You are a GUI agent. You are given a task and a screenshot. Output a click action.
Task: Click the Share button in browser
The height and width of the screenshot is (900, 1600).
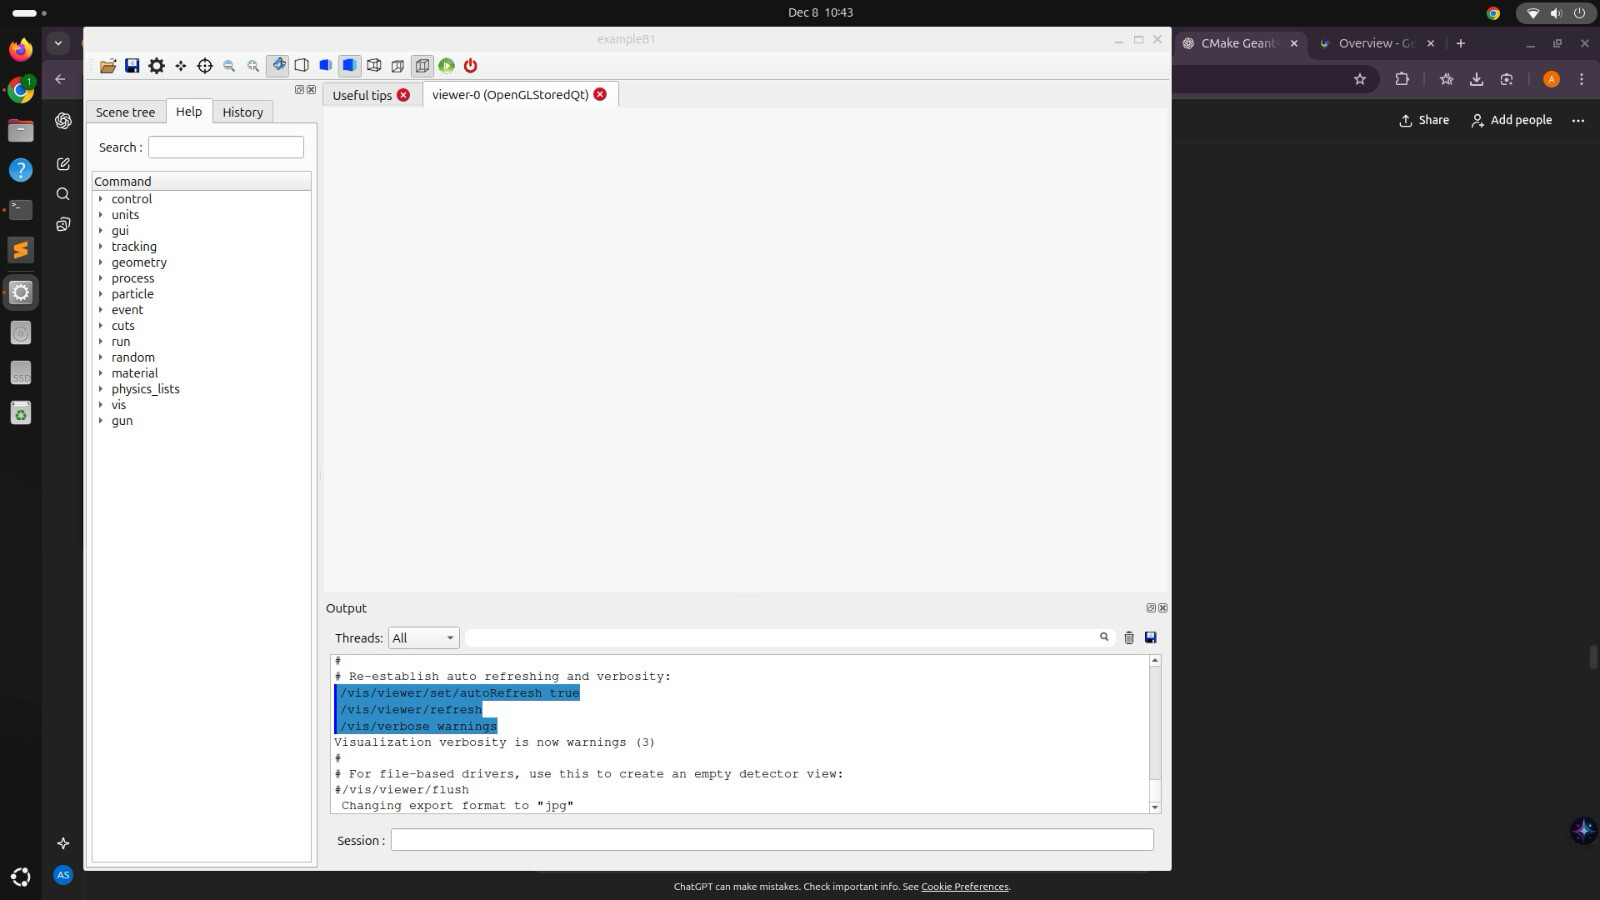pyautogui.click(x=1424, y=120)
